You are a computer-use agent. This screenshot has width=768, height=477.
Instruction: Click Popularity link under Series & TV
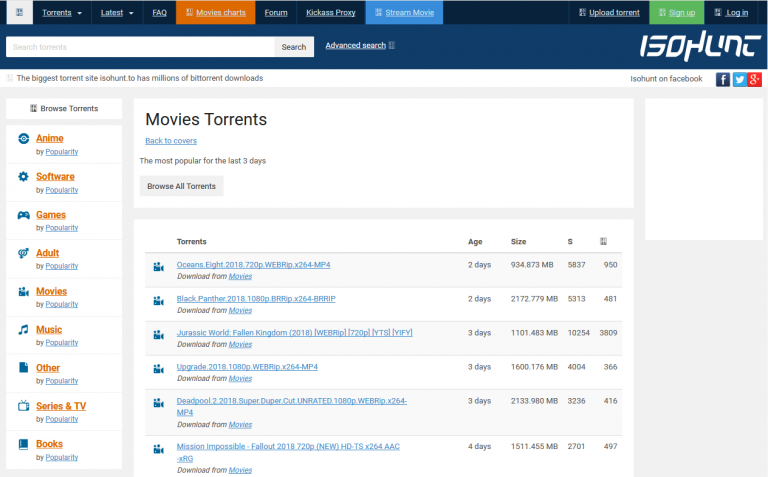pyautogui.click(x=62, y=419)
